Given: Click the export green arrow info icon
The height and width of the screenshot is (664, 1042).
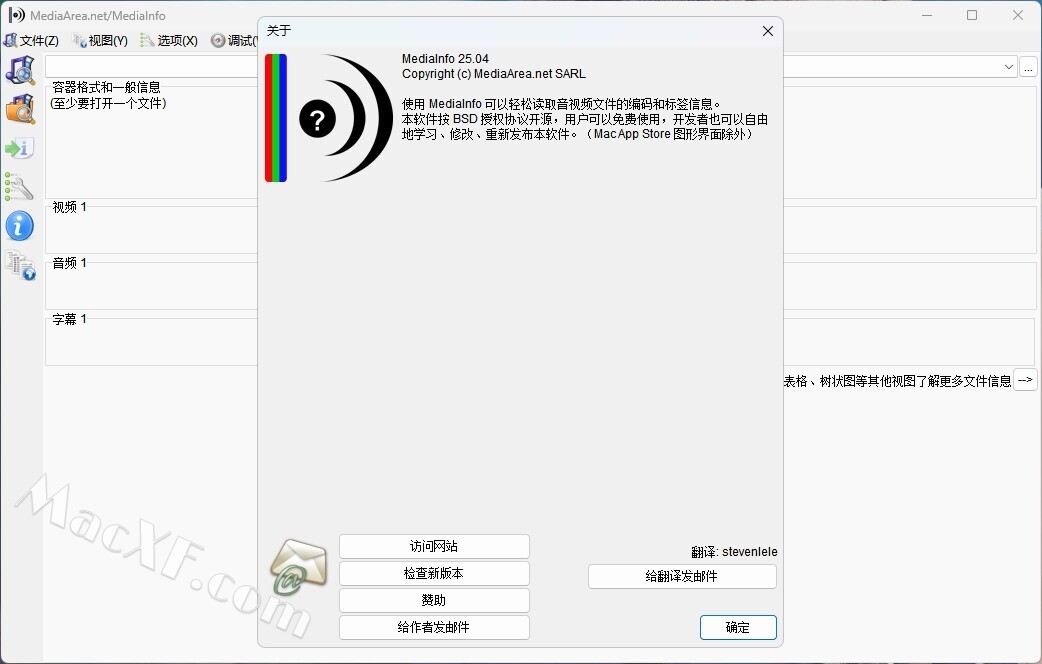Looking at the screenshot, I should 19,148.
